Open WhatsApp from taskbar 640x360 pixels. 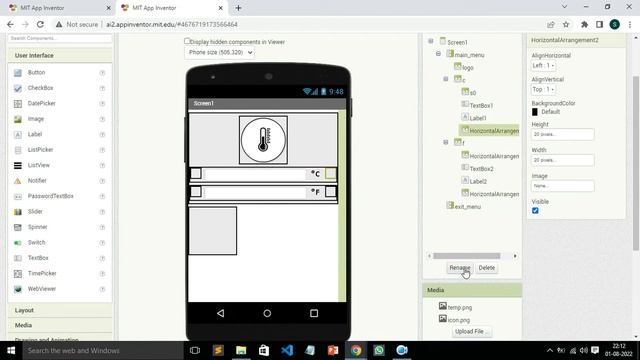[379, 350]
